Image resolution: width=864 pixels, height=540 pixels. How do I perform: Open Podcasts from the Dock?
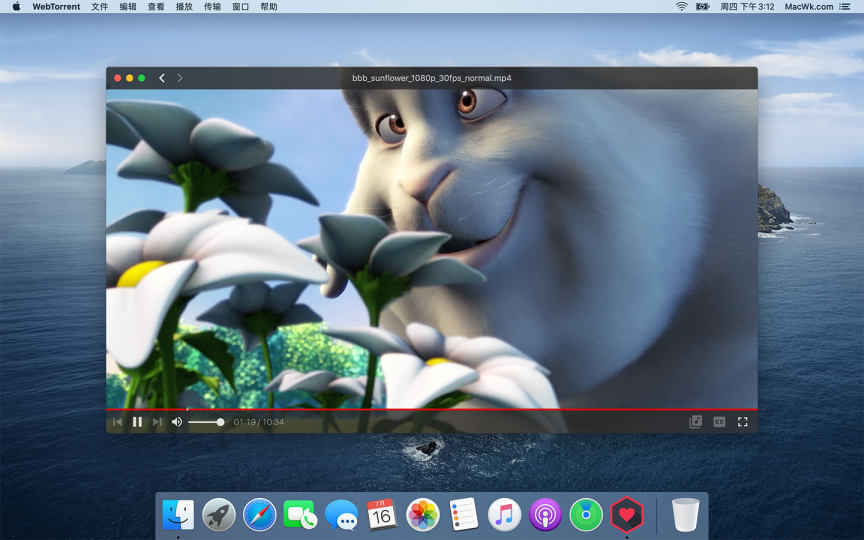point(545,515)
